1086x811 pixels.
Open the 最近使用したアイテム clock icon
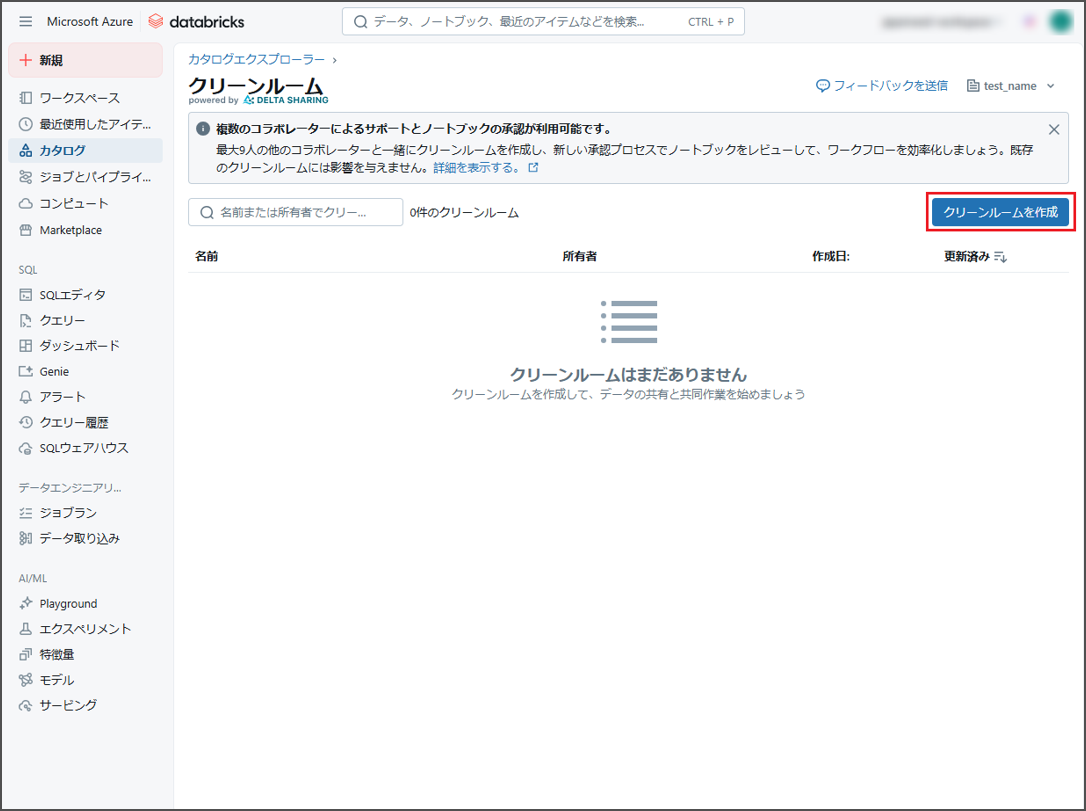click(26, 124)
